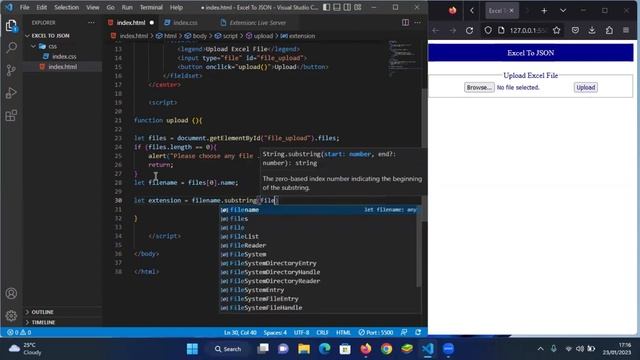
Task: Open the File menu
Action: [24, 7]
